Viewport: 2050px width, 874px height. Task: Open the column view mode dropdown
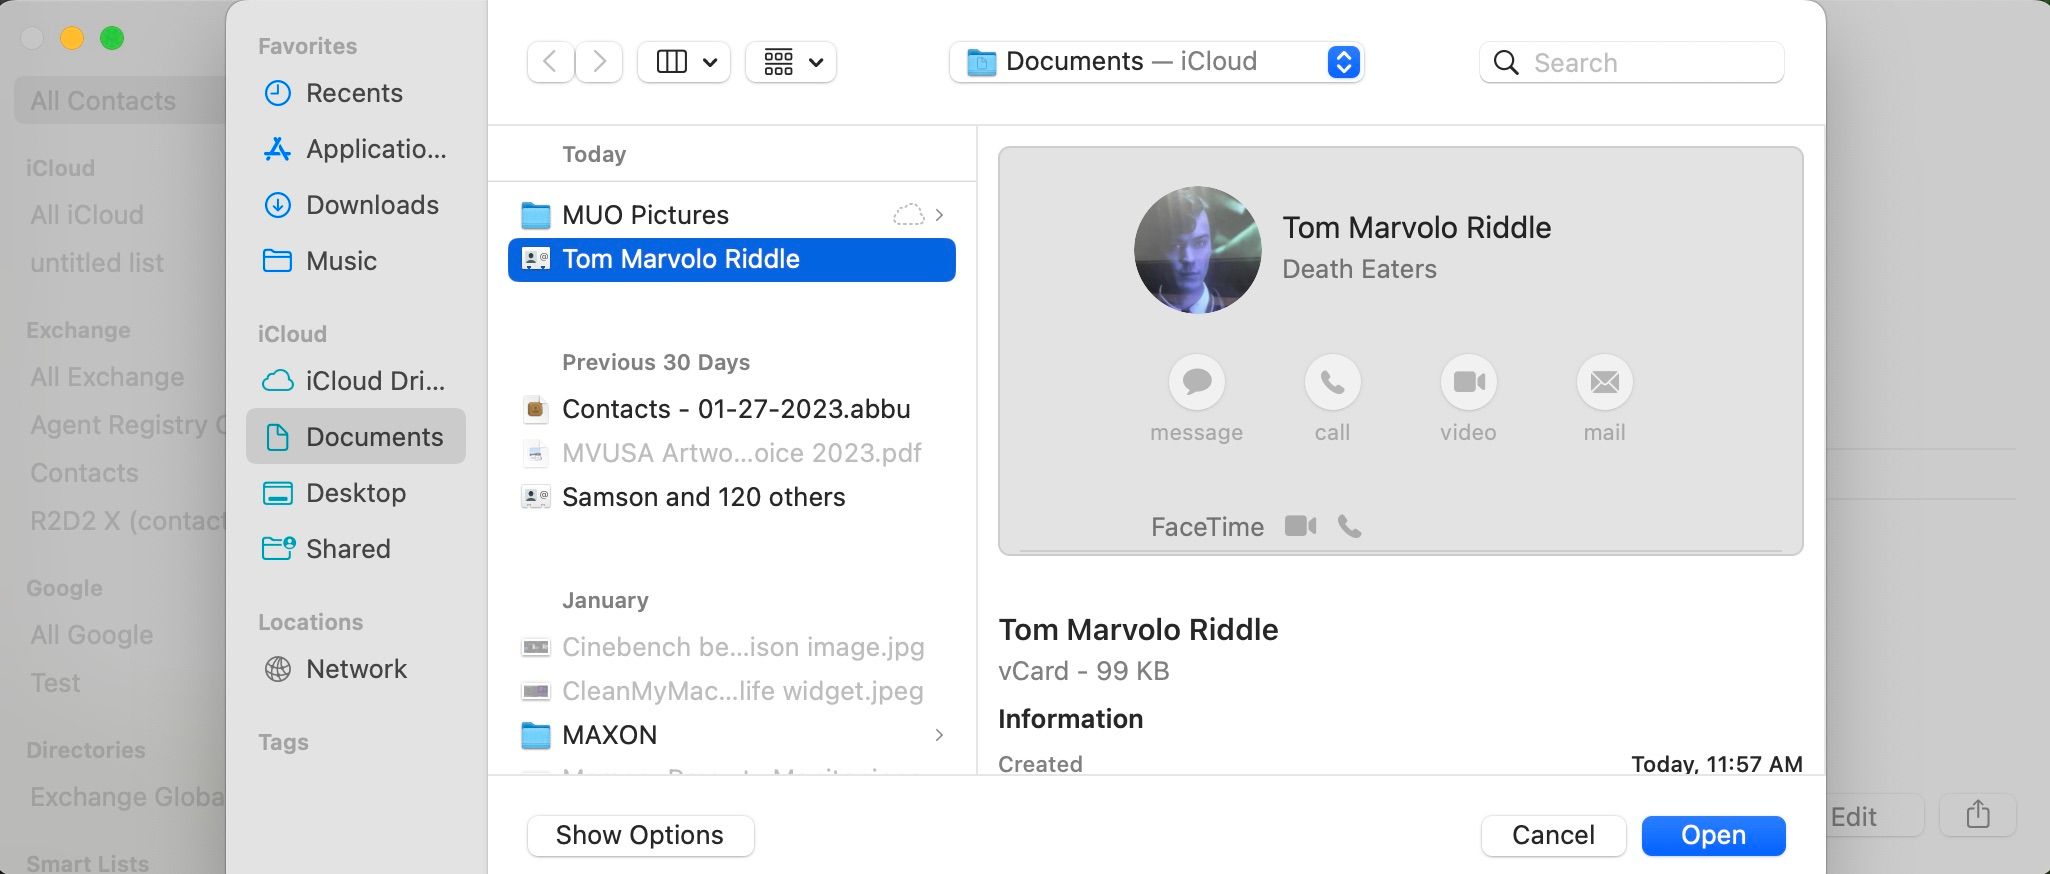point(684,62)
